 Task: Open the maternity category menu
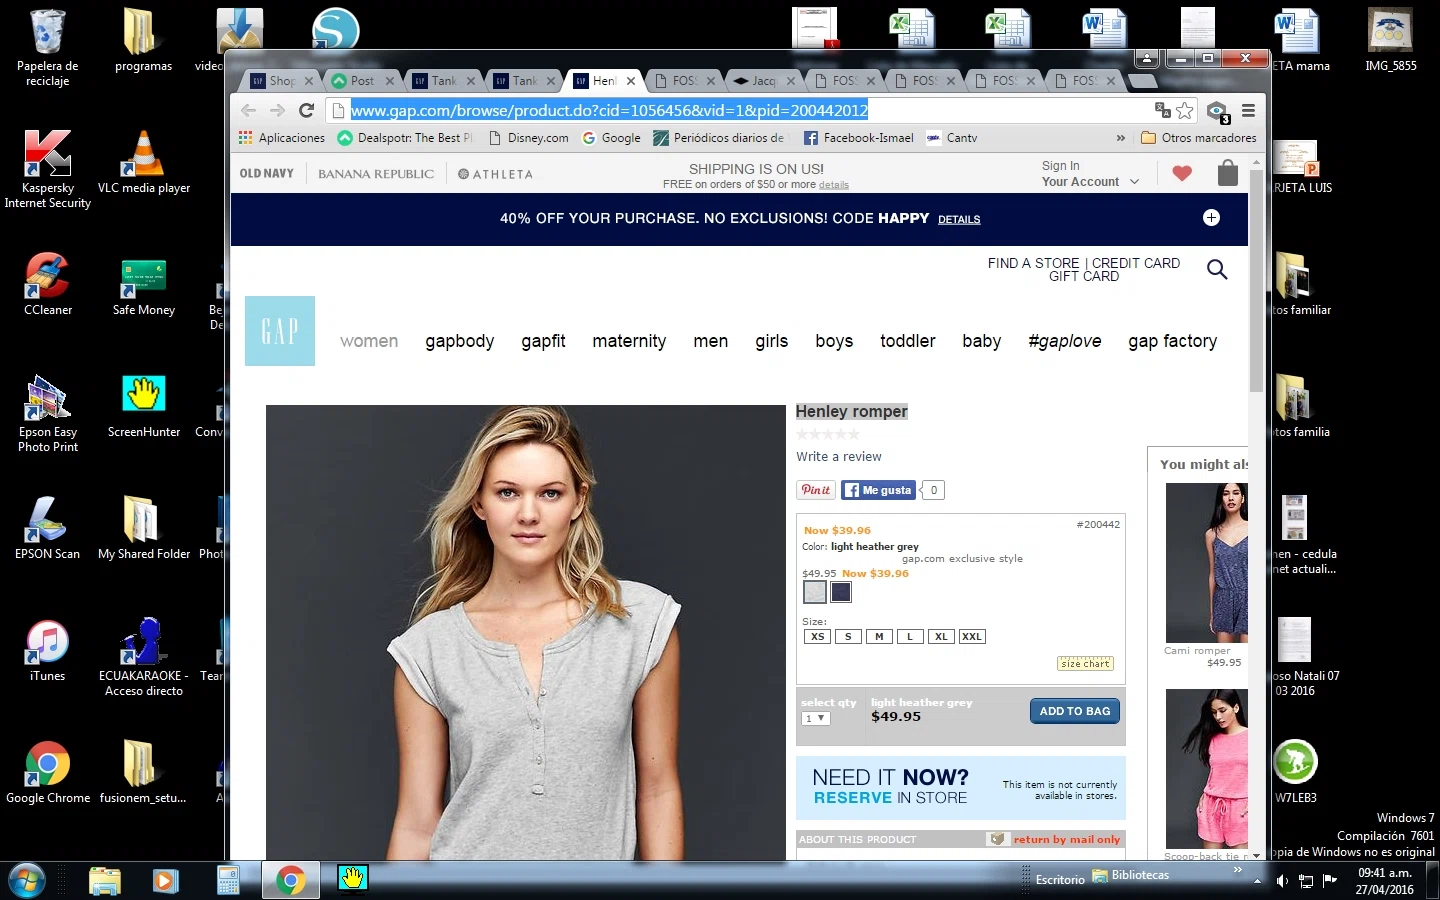point(629,341)
